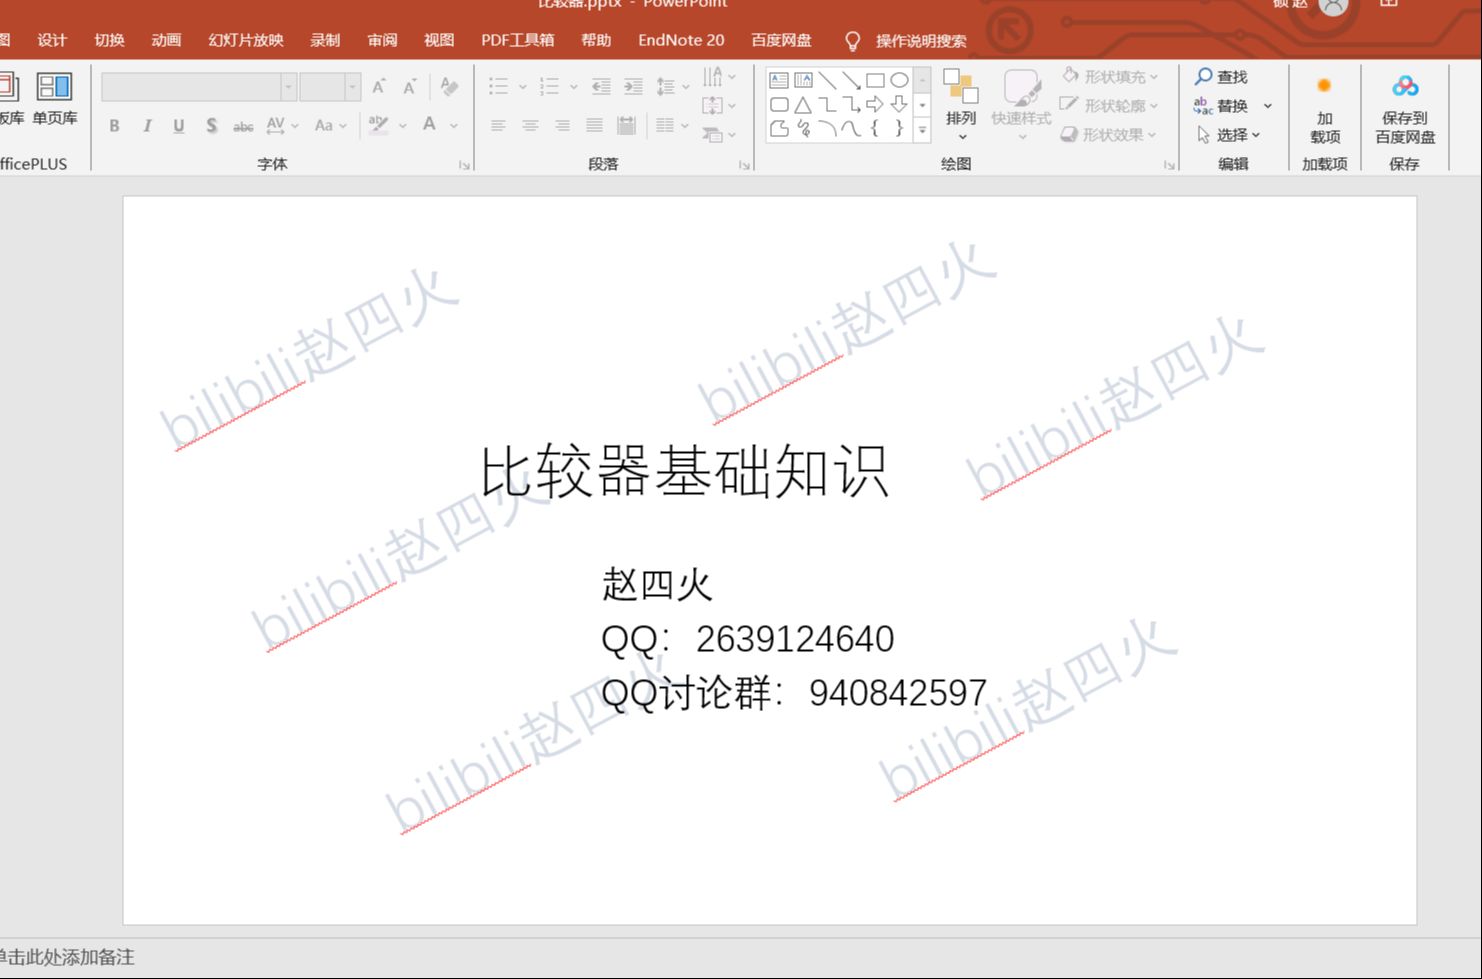Open change case Aa dropdown
The image size is (1482, 979).
[330, 126]
